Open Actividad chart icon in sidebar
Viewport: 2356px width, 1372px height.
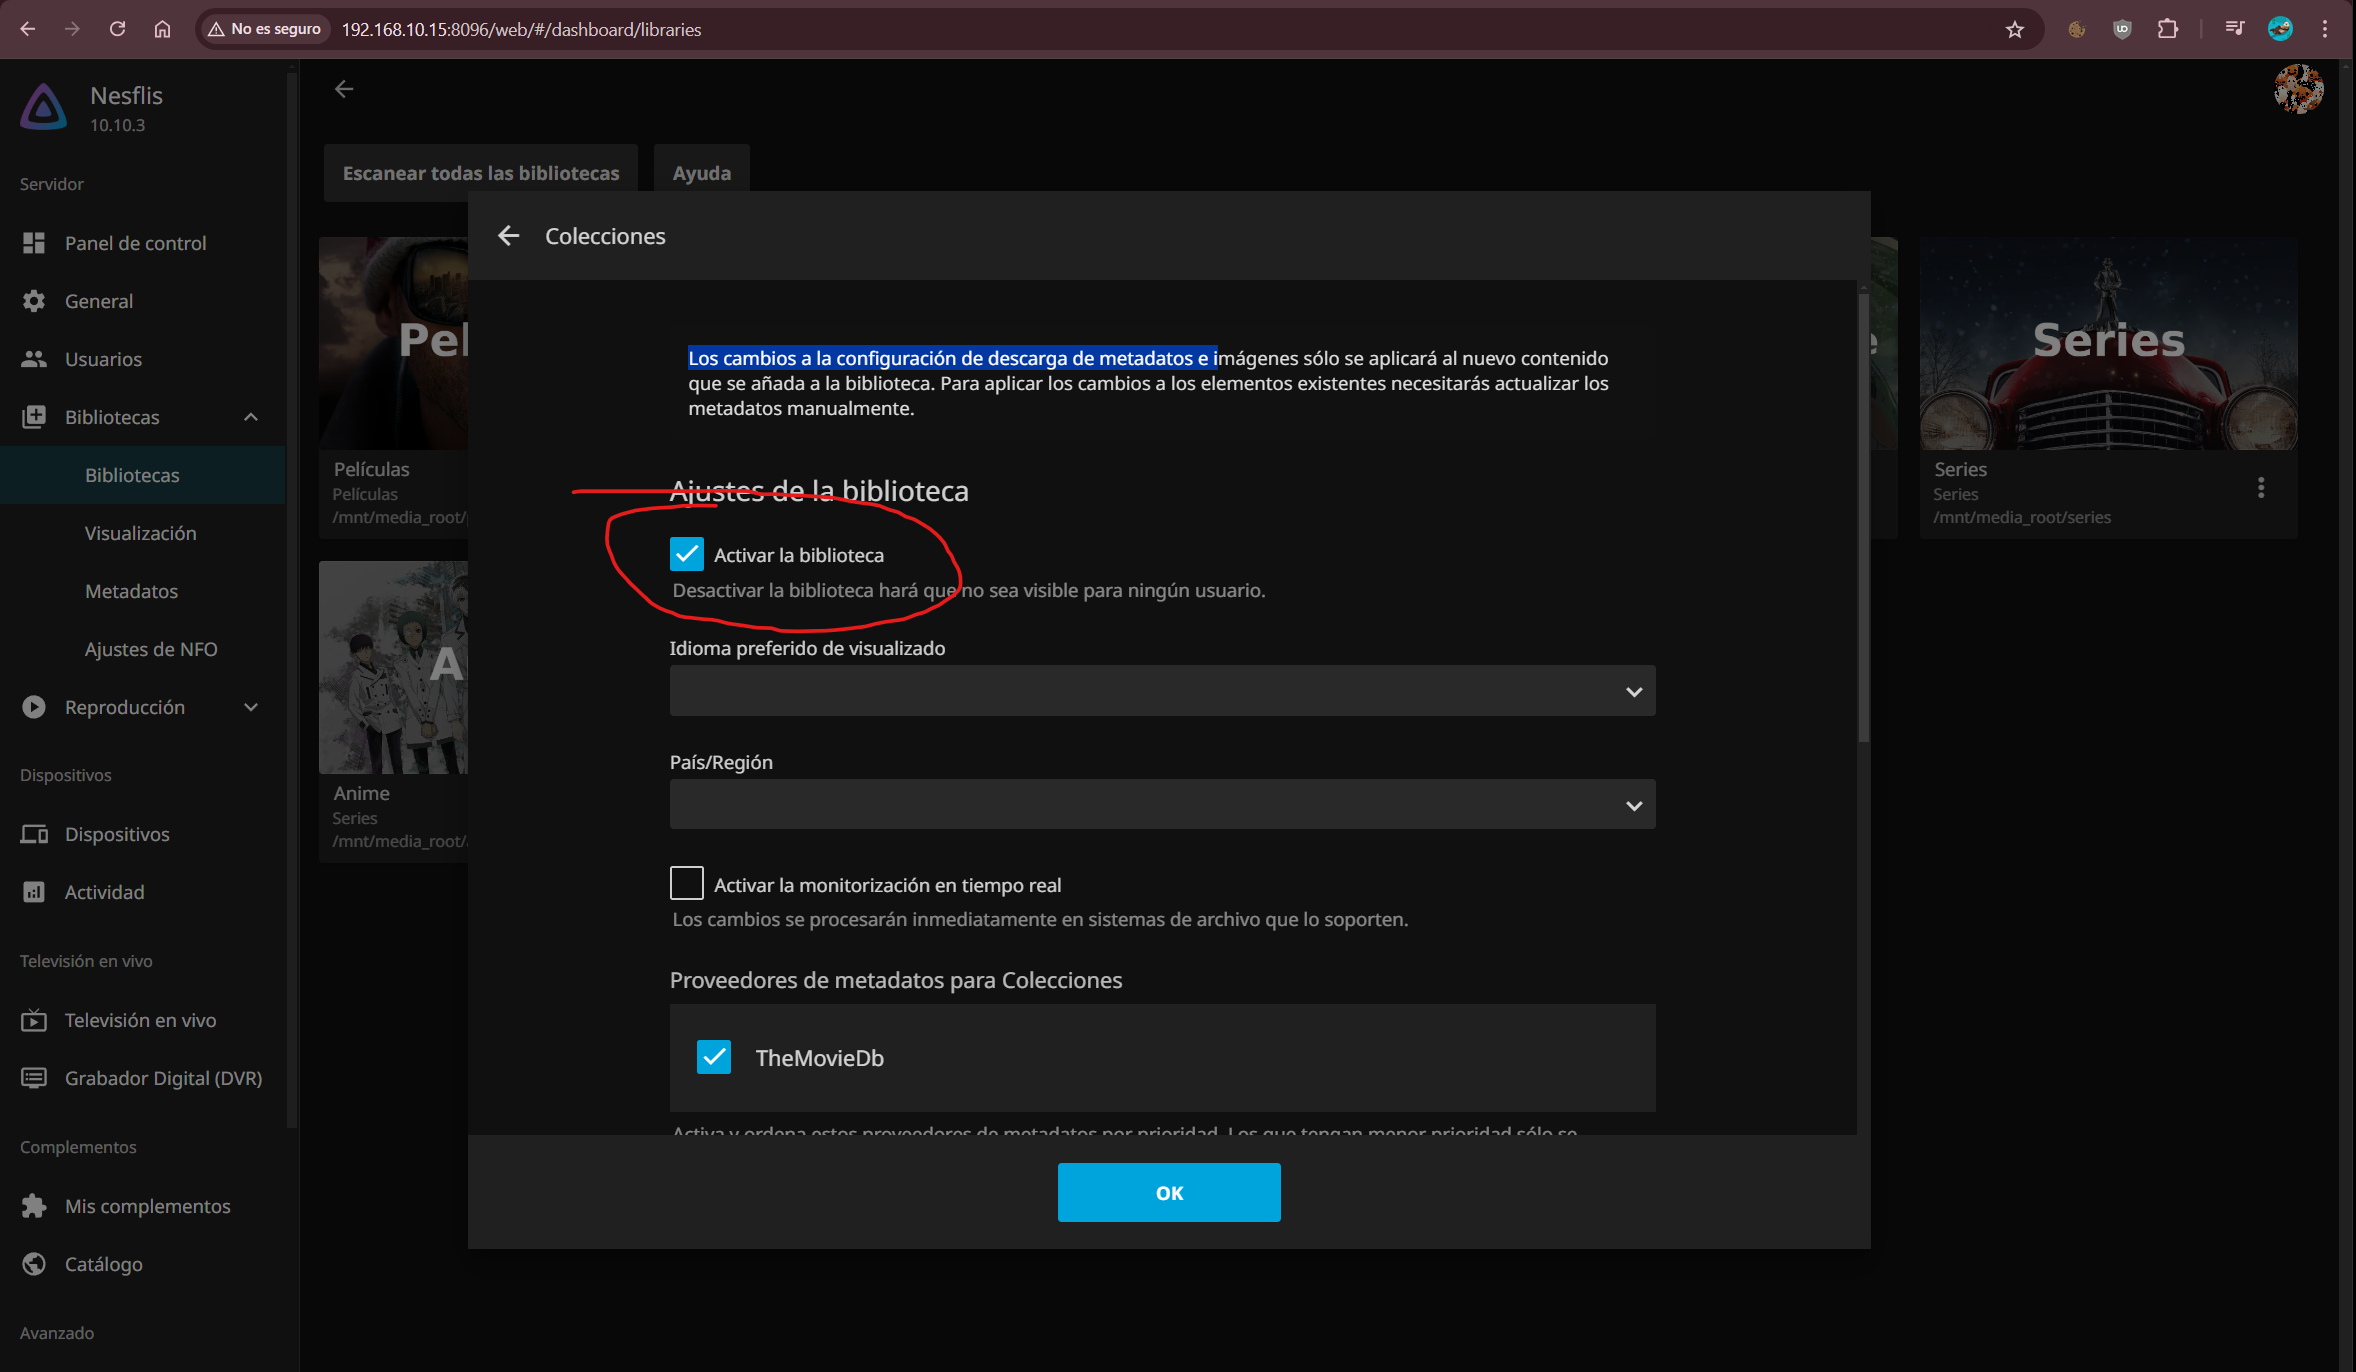coord(34,892)
